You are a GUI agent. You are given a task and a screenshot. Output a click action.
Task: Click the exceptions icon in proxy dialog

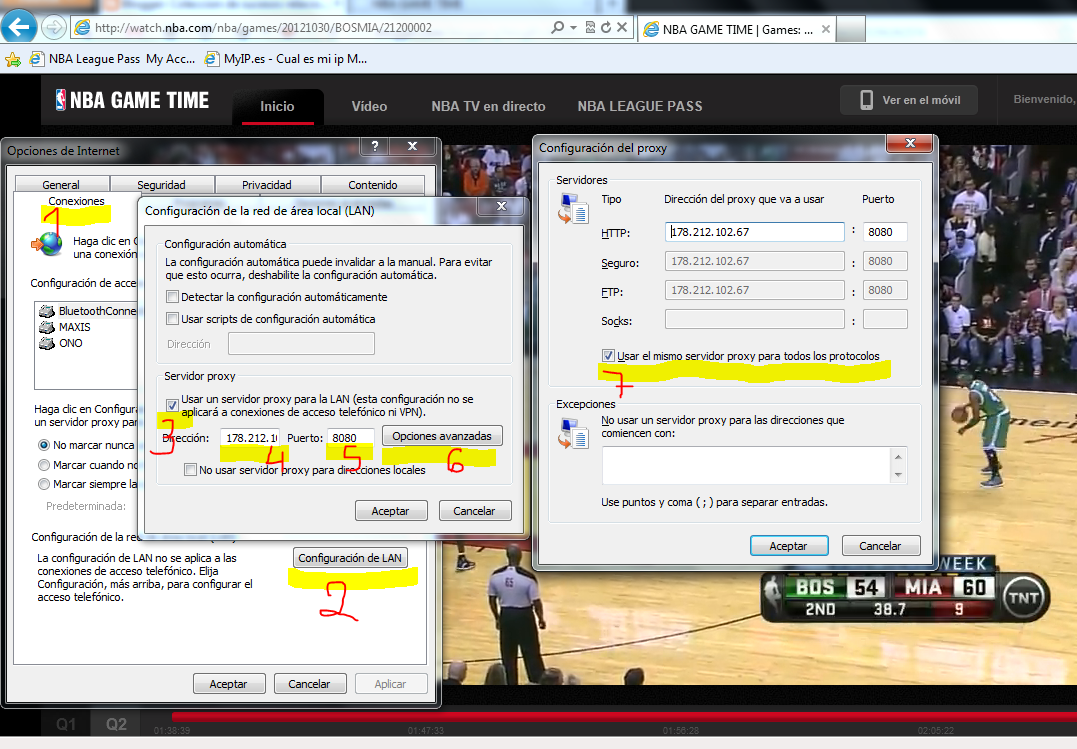[573, 433]
